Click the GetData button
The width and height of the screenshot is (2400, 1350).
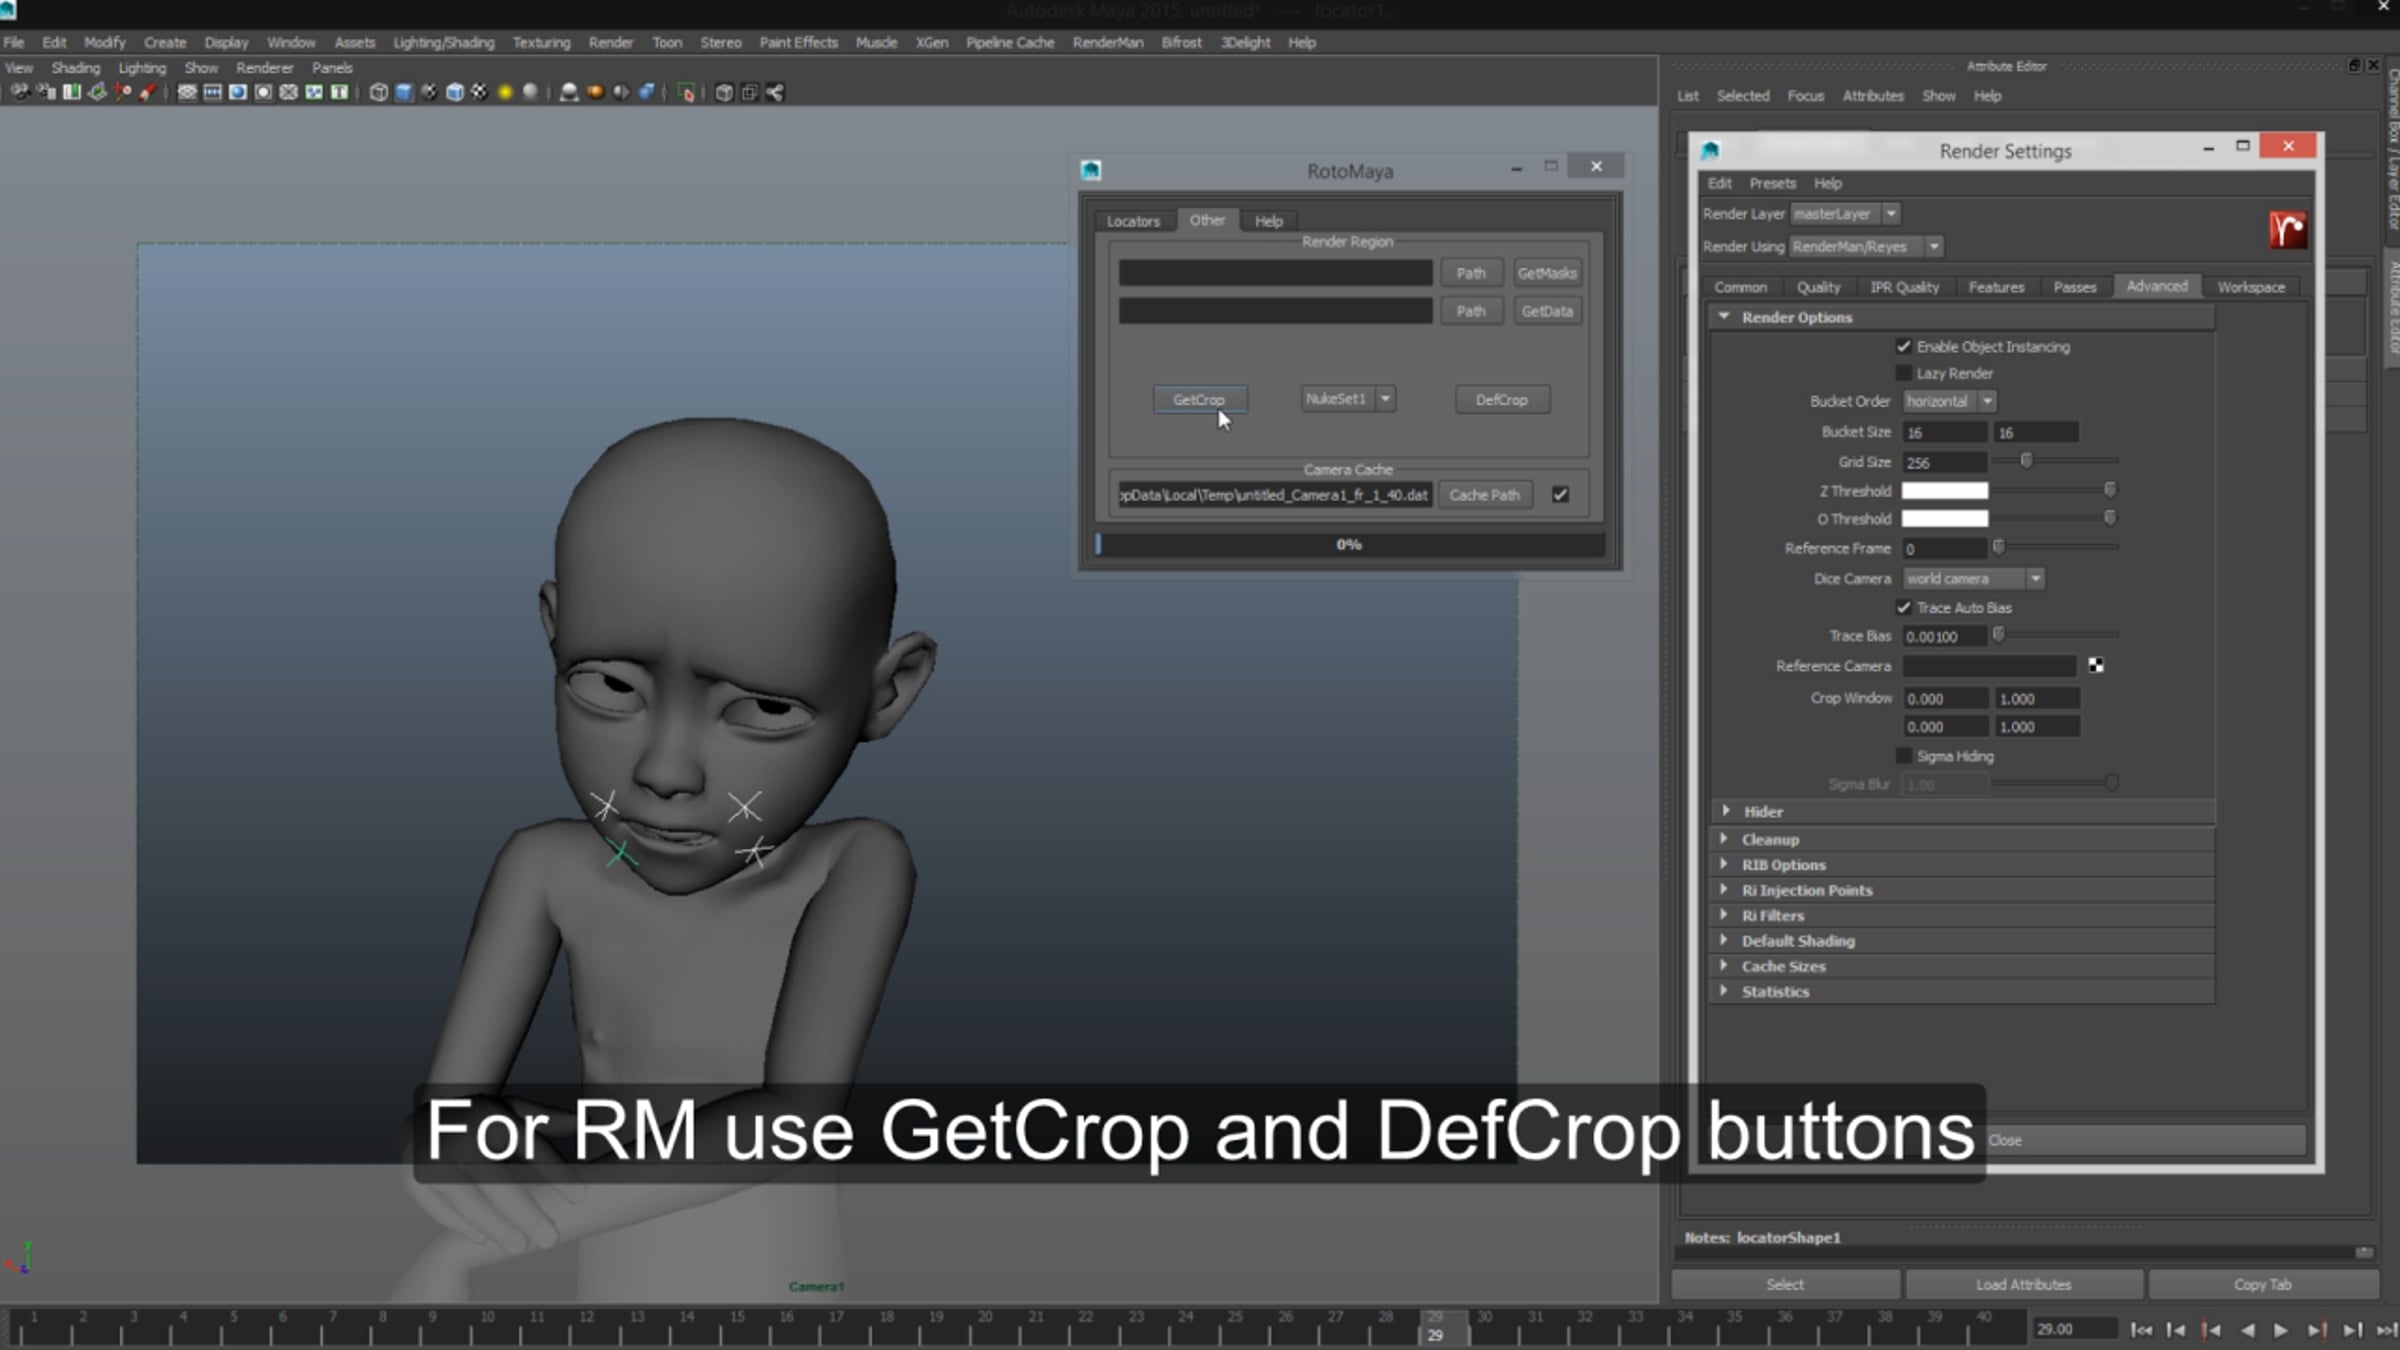pyautogui.click(x=1547, y=311)
